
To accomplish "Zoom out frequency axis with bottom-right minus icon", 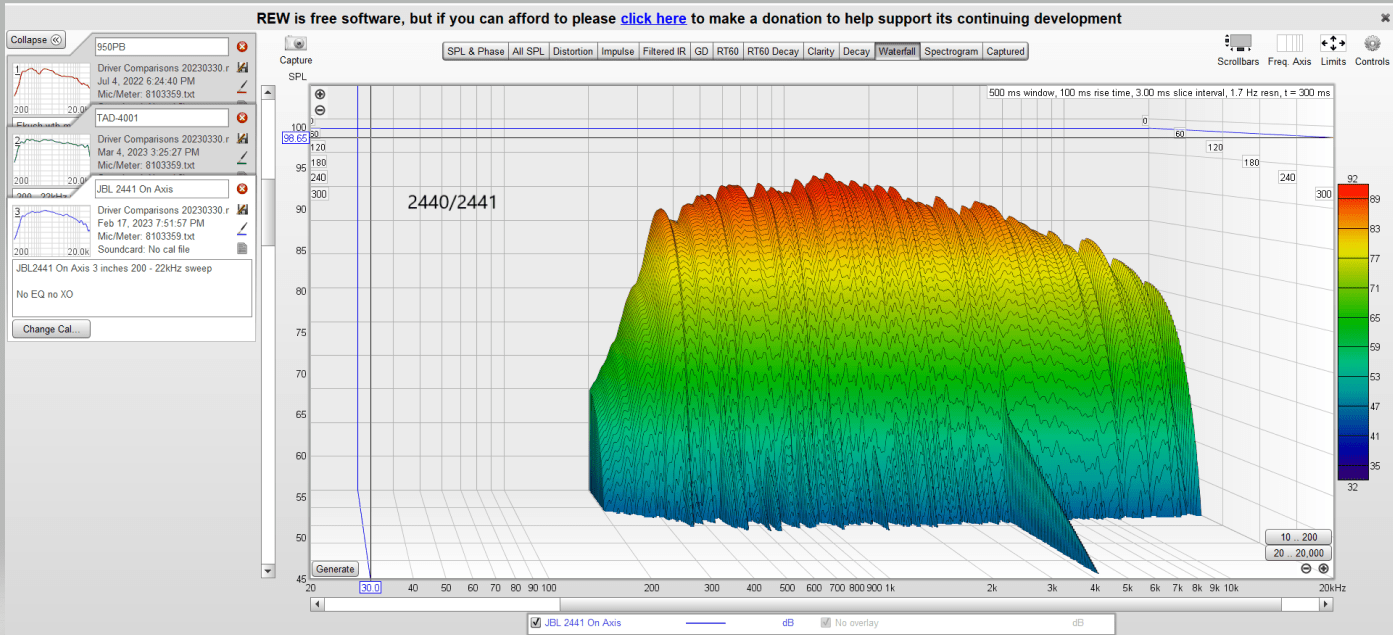I will point(1307,569).
